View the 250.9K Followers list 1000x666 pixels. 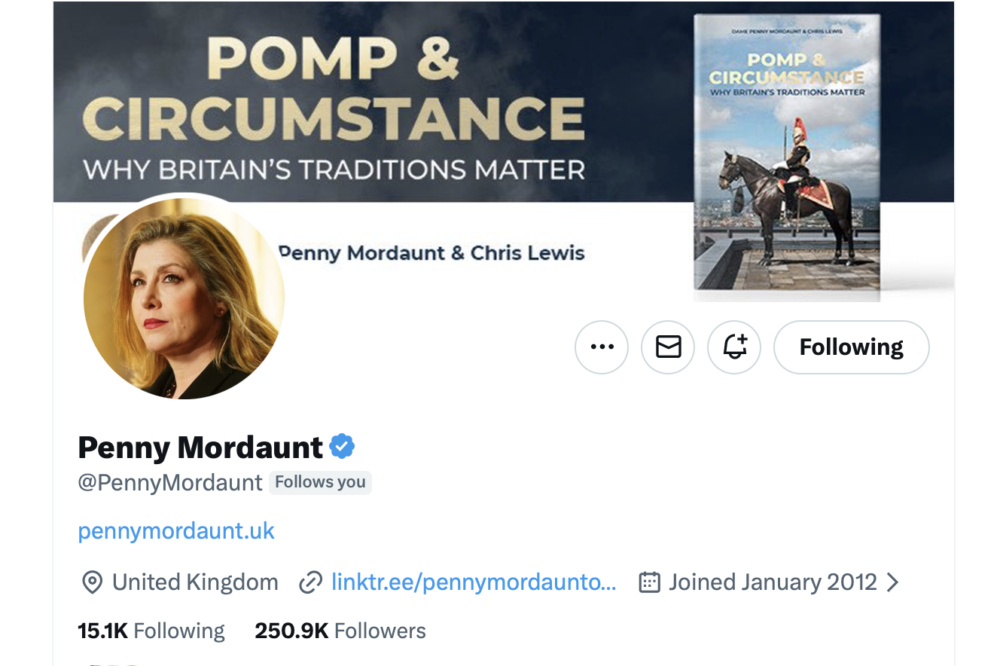(x=340, y=631)
